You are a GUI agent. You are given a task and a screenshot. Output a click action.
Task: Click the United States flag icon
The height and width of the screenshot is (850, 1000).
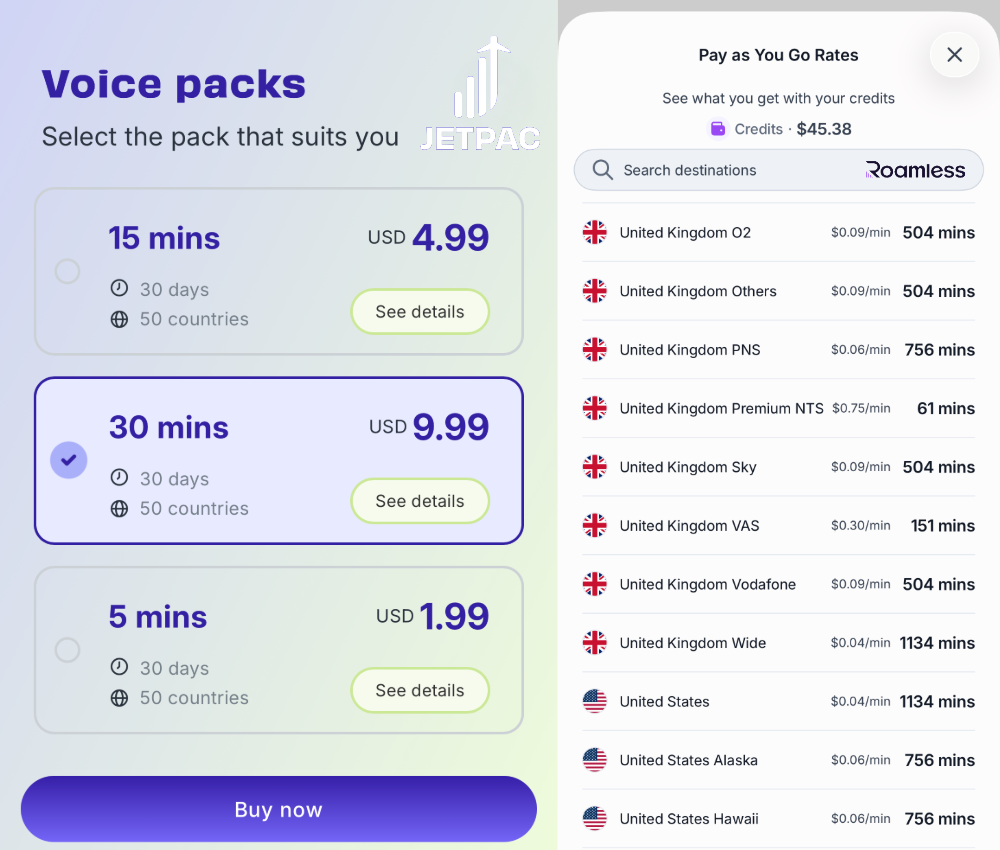click(595, 701)
